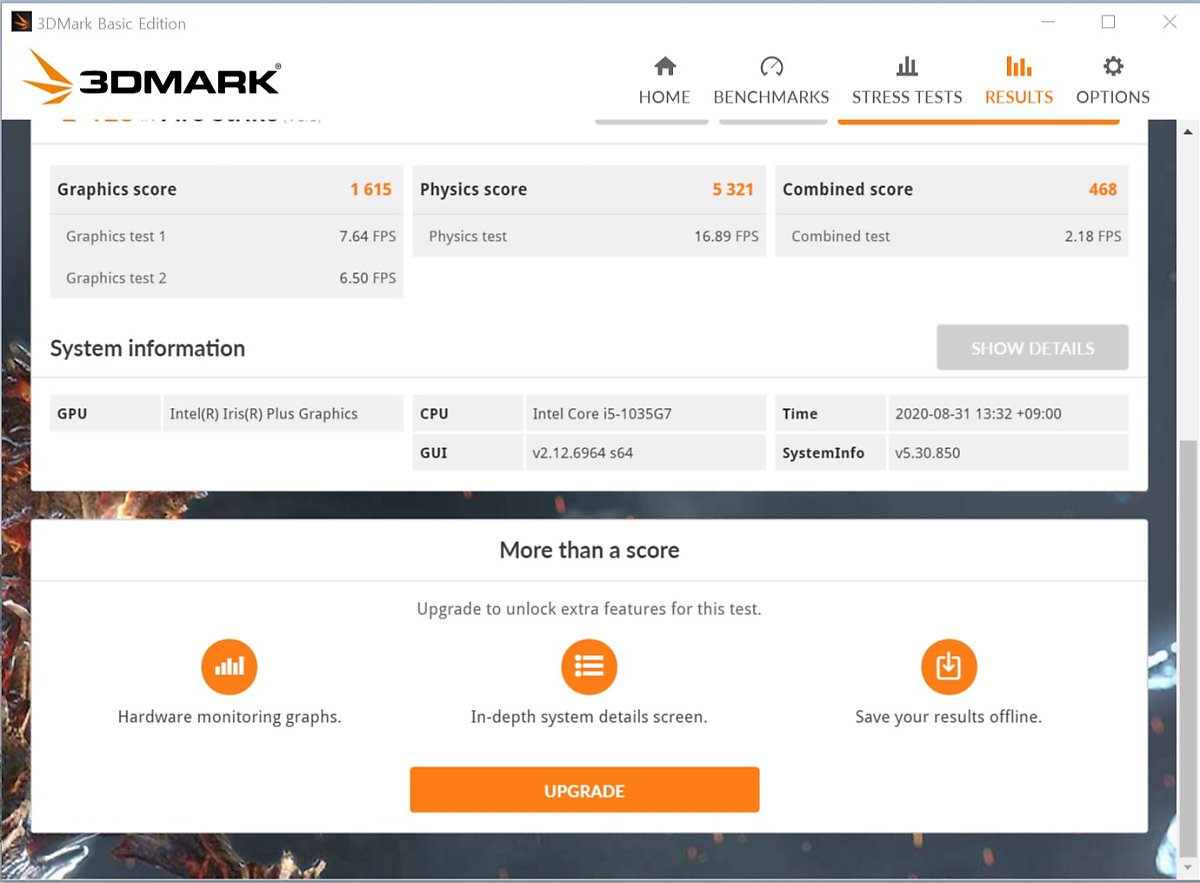Viewport: 1200px width, 883px height.
Task: Click the Graphics score value 1 615
Action: [371, 189]
